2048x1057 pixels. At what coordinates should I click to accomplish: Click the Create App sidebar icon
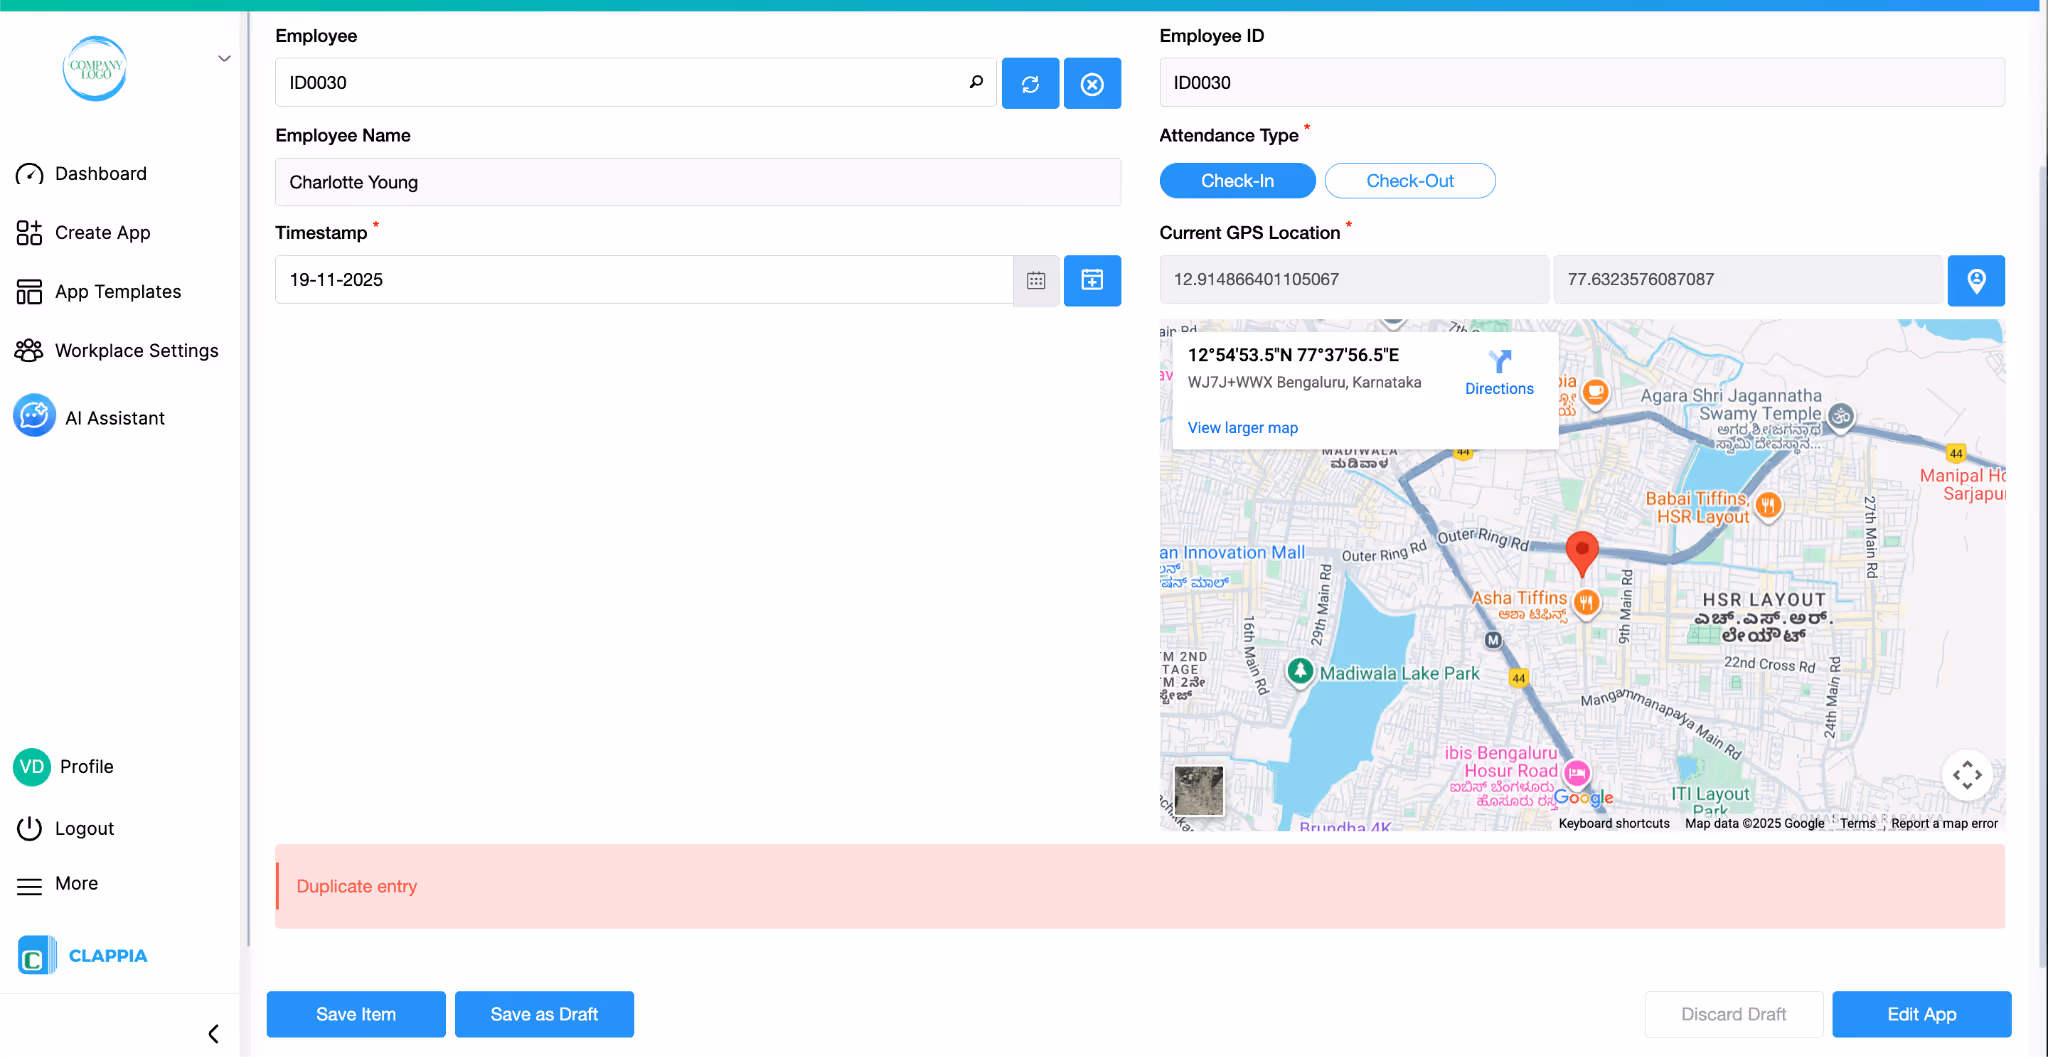29,232
